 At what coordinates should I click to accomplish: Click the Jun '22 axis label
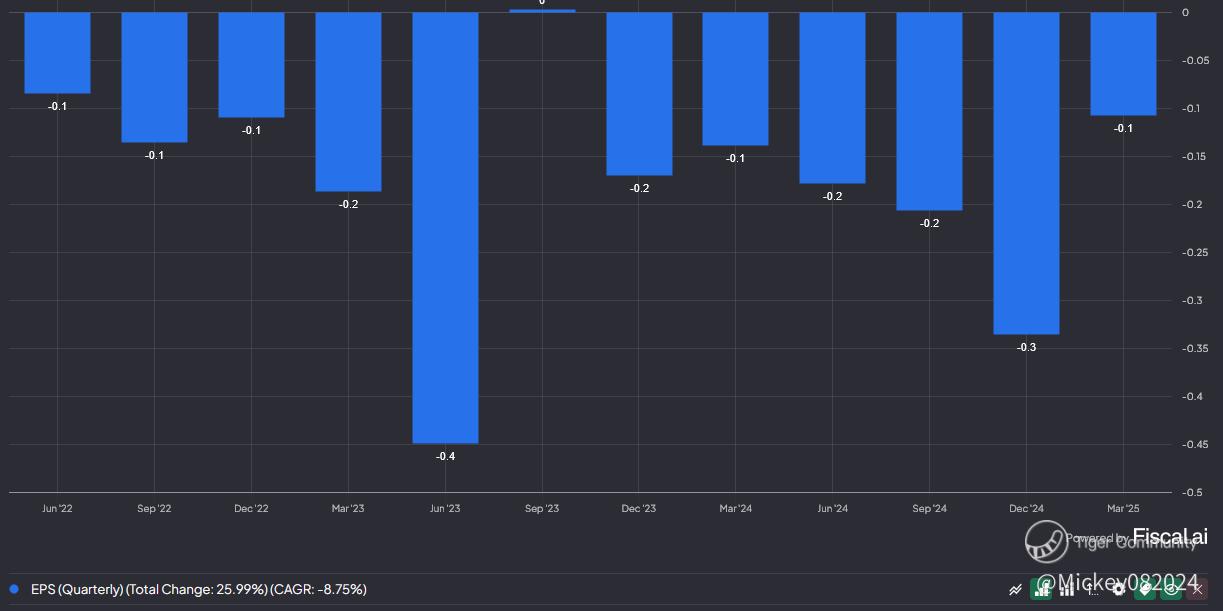(x=57, y=509)
